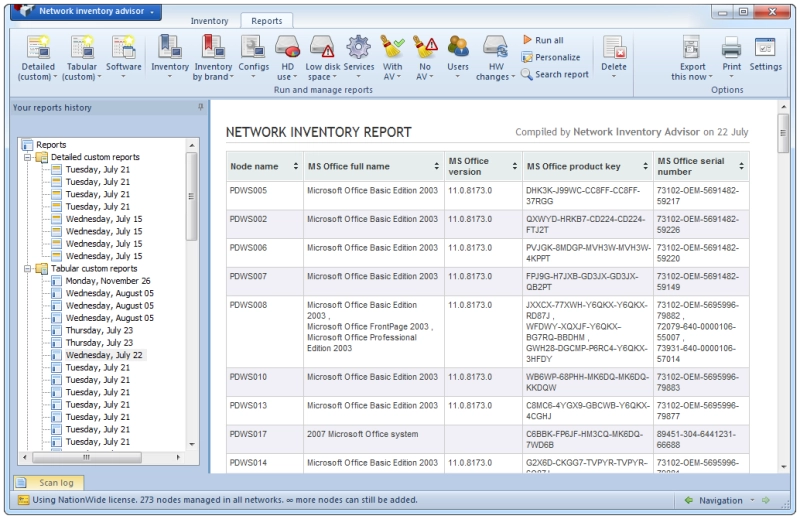This screenshot has width=800, height=519.
Task: Open the Users report icon
Action: [458, 47]
